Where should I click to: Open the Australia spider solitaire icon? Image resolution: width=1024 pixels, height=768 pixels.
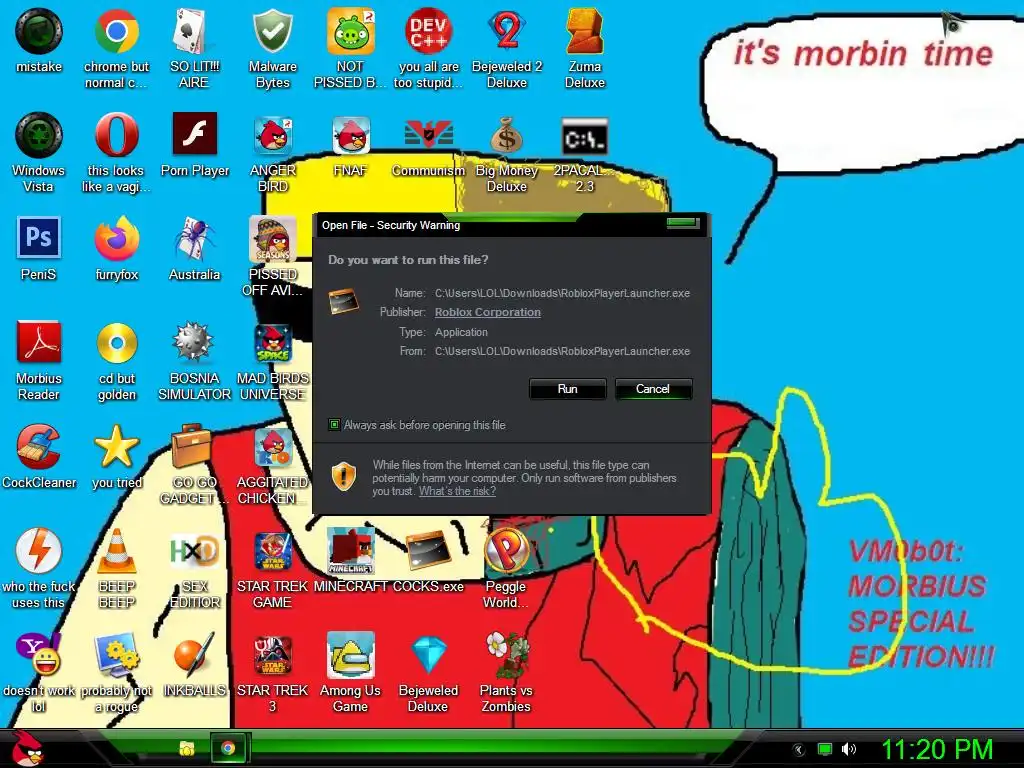pyautogui.click(x=195, y=239)
